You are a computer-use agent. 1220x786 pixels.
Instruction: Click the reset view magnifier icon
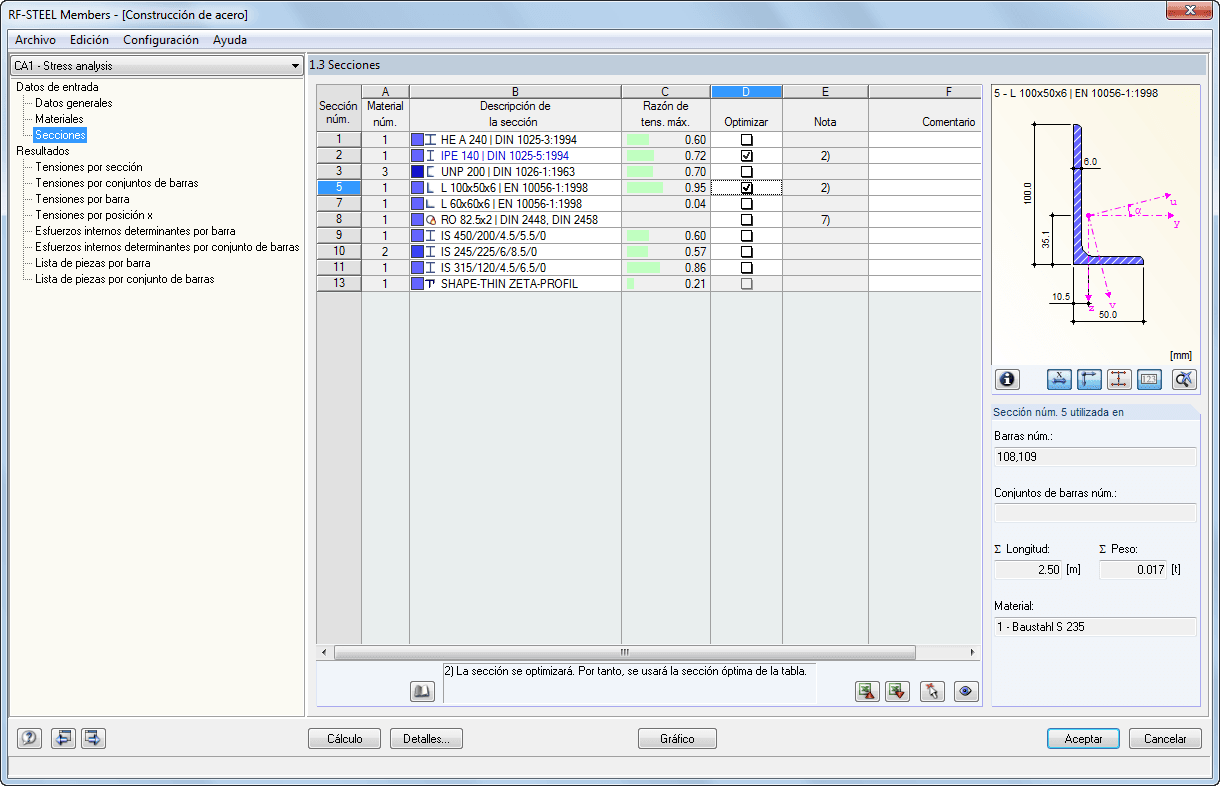click(x=1184, y=379)
